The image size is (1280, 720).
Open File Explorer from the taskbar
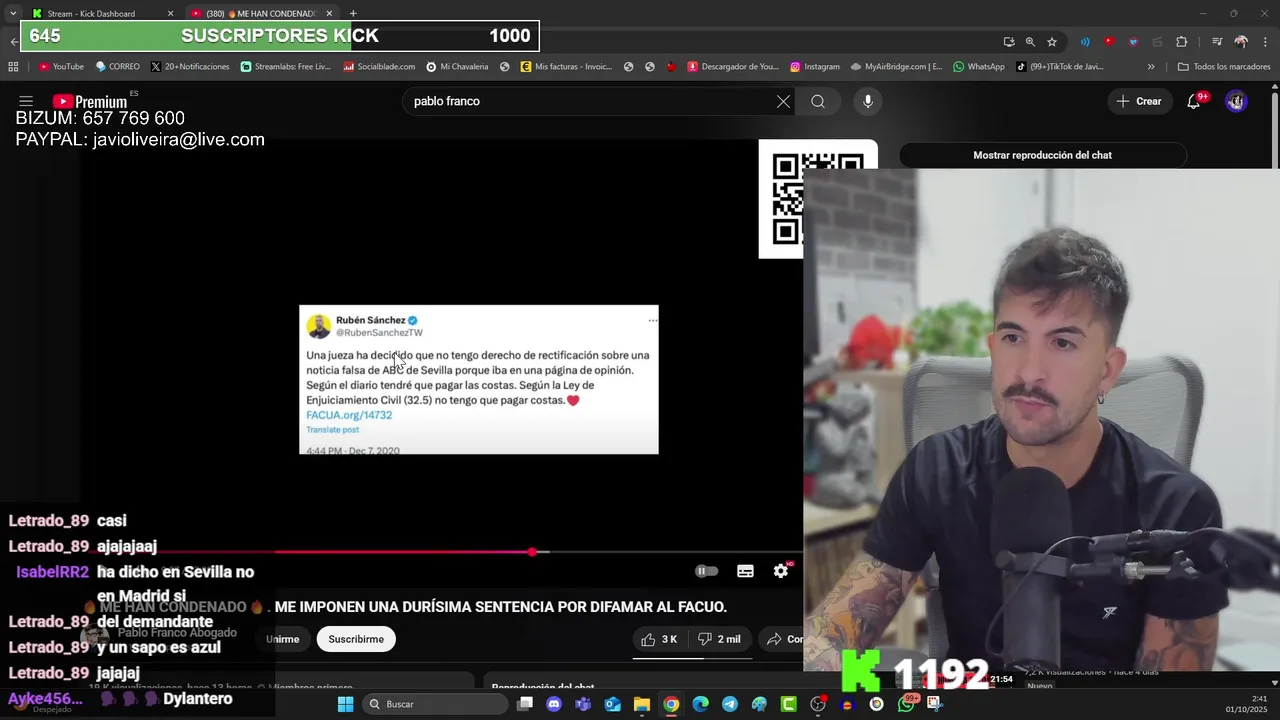coord(642,704)
